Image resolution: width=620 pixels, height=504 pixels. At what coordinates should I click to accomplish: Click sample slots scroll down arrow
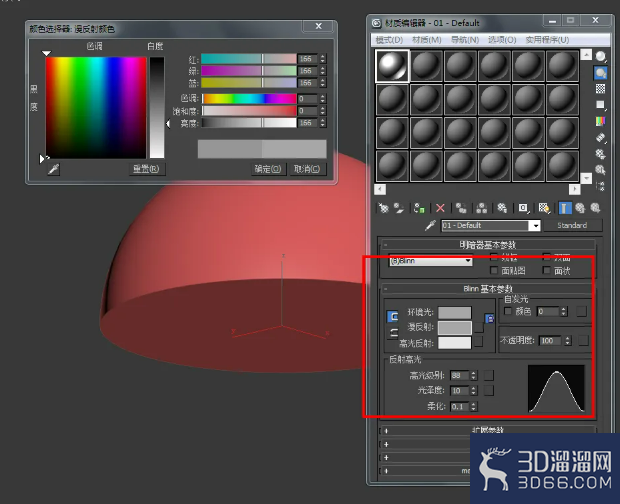pyautogui.click(x=586, y=178)
